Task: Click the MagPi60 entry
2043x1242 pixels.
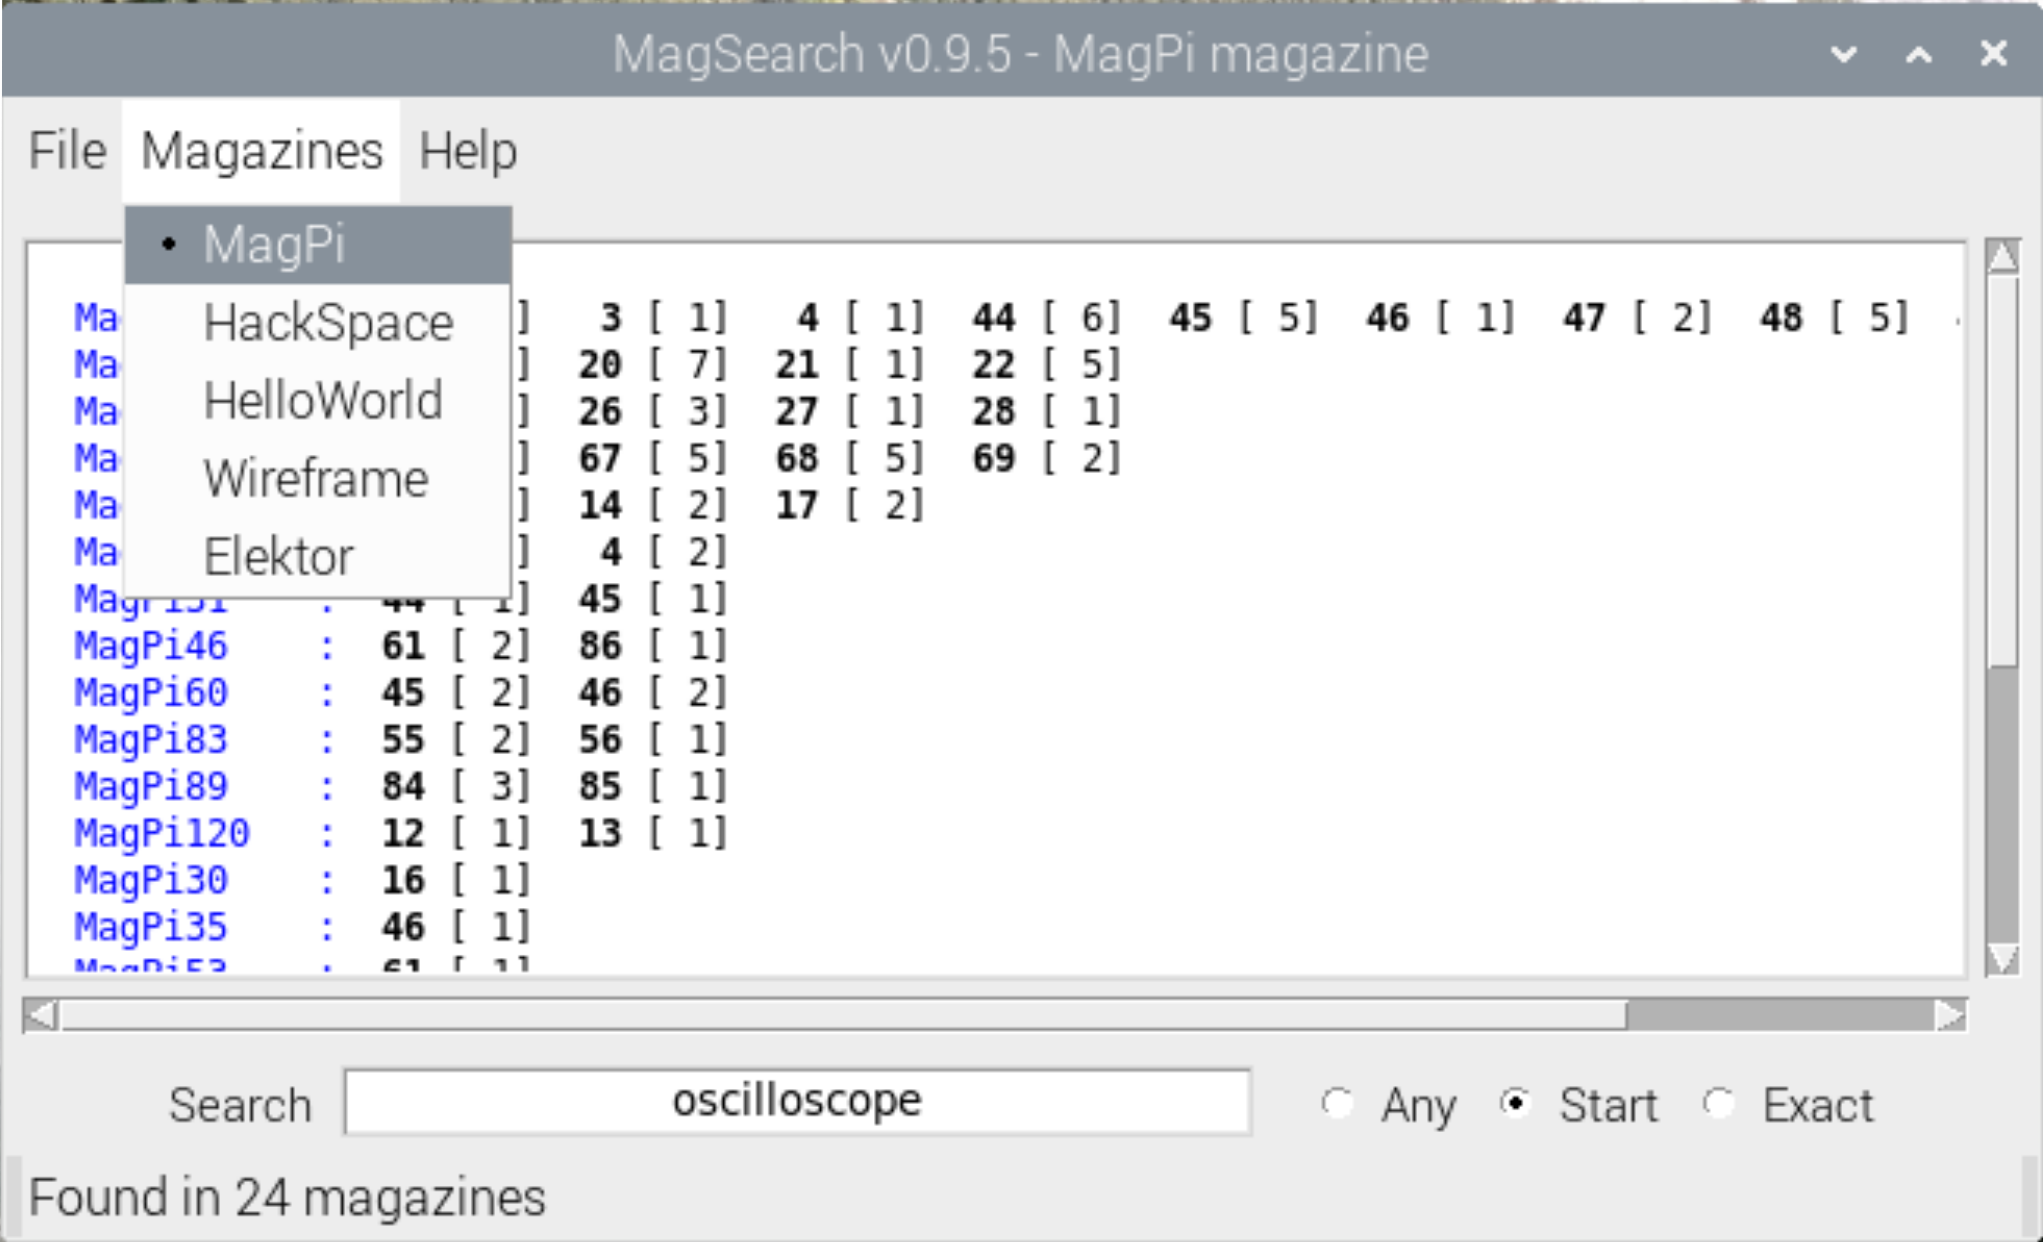Action: point(149,691)
